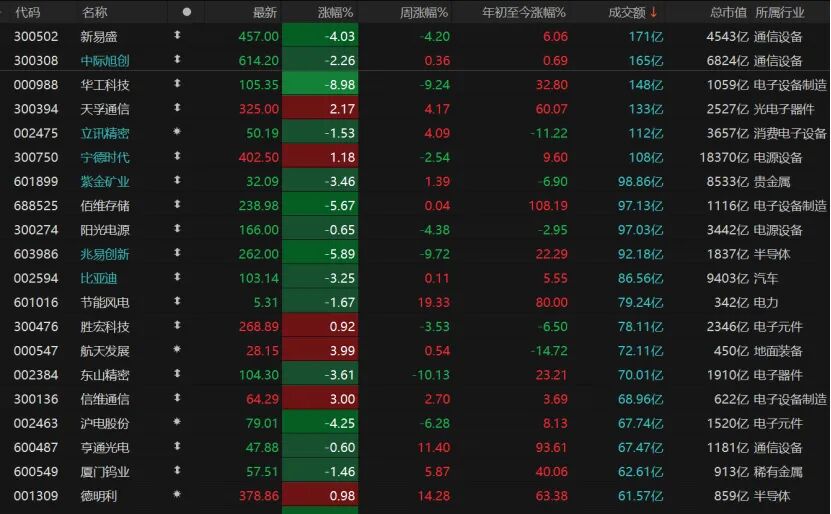Screen dimensions: 831x514
Task: Click the marker icon in the 华工科技 row
Action: 178,83
